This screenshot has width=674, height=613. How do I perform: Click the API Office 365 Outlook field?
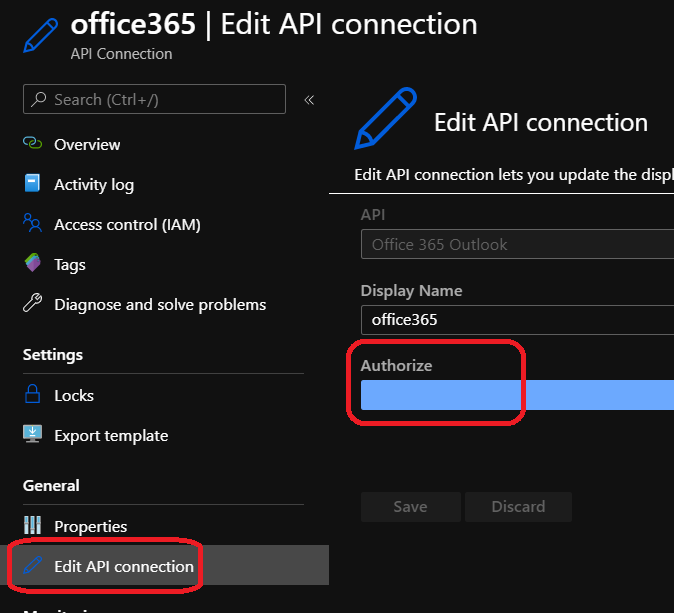click(516, 244)
